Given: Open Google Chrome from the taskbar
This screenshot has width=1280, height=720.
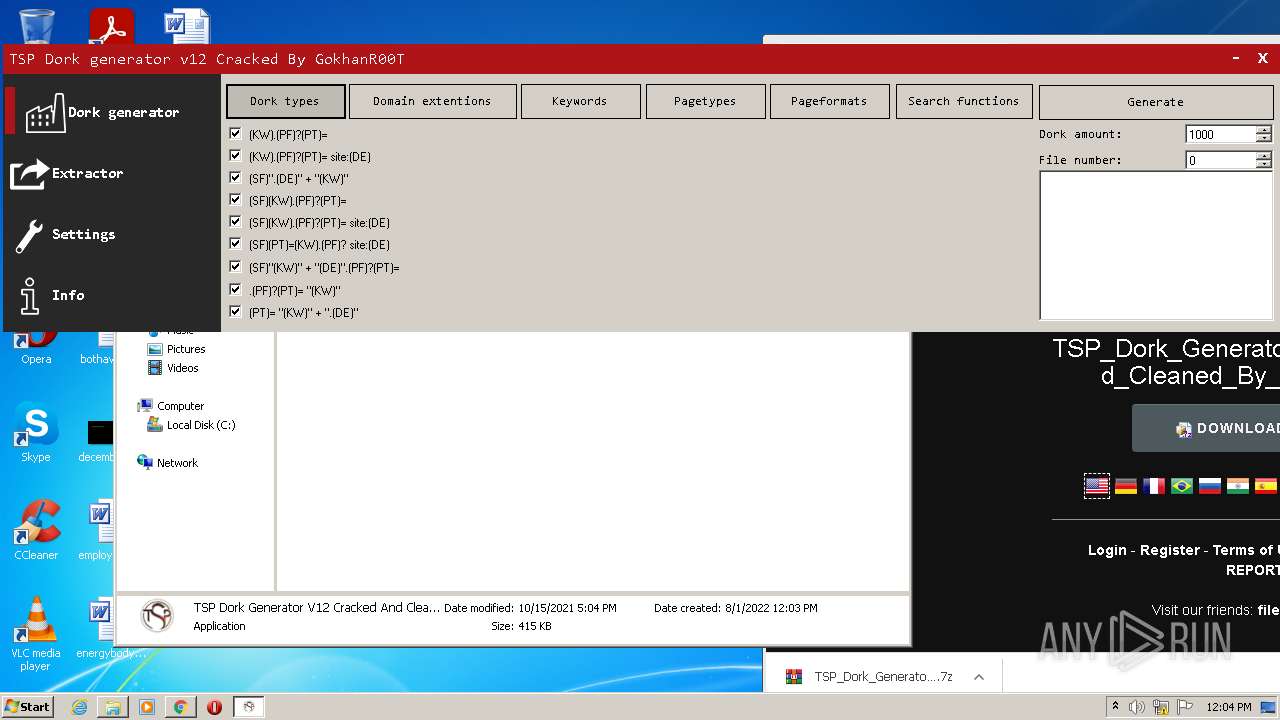Looking at the screenshot, I should [181, 707].
